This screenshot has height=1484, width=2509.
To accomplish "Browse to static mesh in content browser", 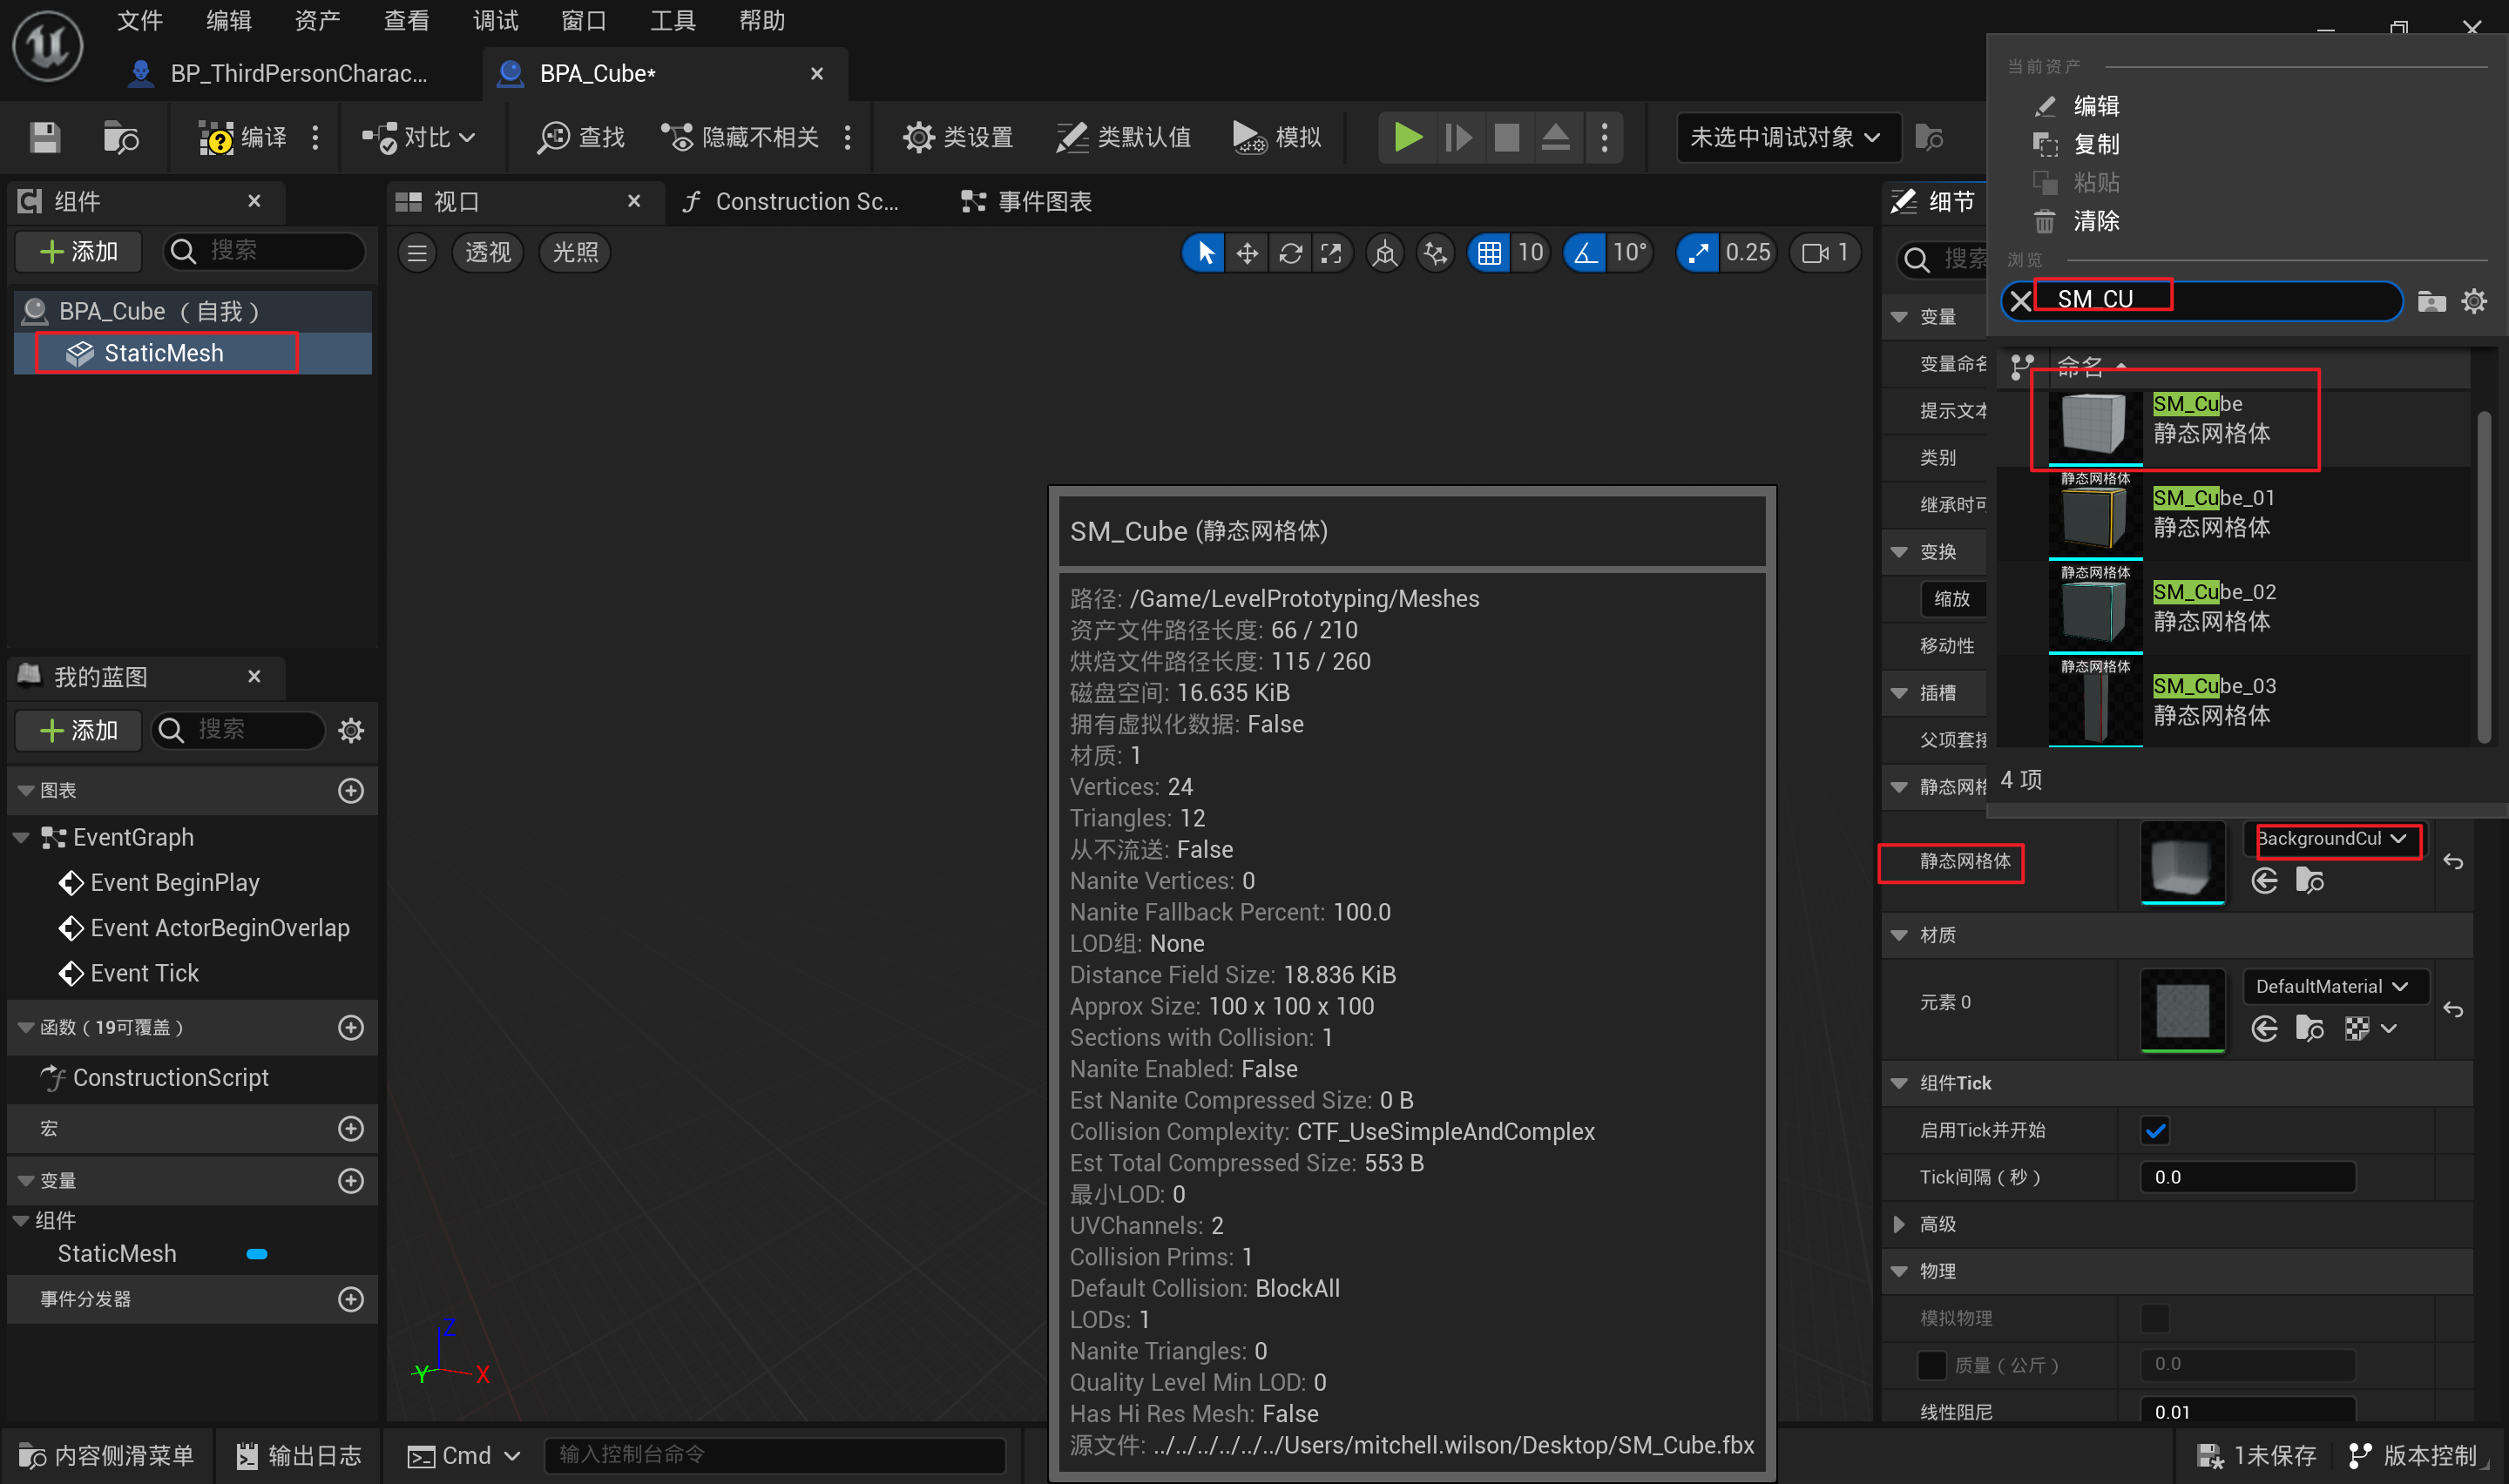I will (2309, 881).
